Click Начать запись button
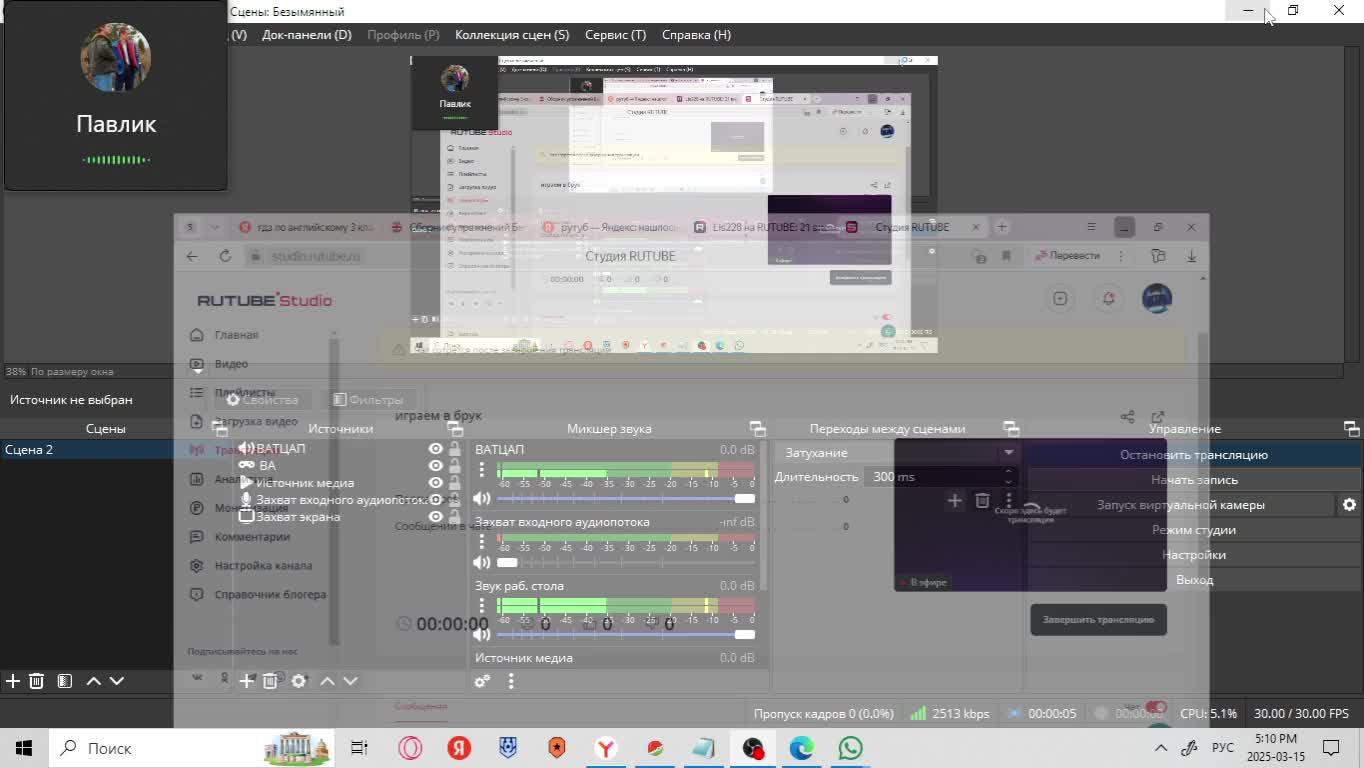The width and height of the screenshot is (1364, 768). [1194, 480]
